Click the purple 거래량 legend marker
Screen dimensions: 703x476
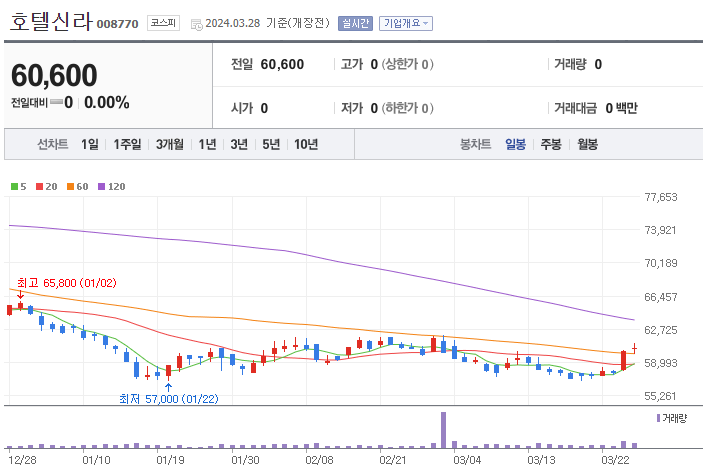pyautogui.click(x=658, y=418)
